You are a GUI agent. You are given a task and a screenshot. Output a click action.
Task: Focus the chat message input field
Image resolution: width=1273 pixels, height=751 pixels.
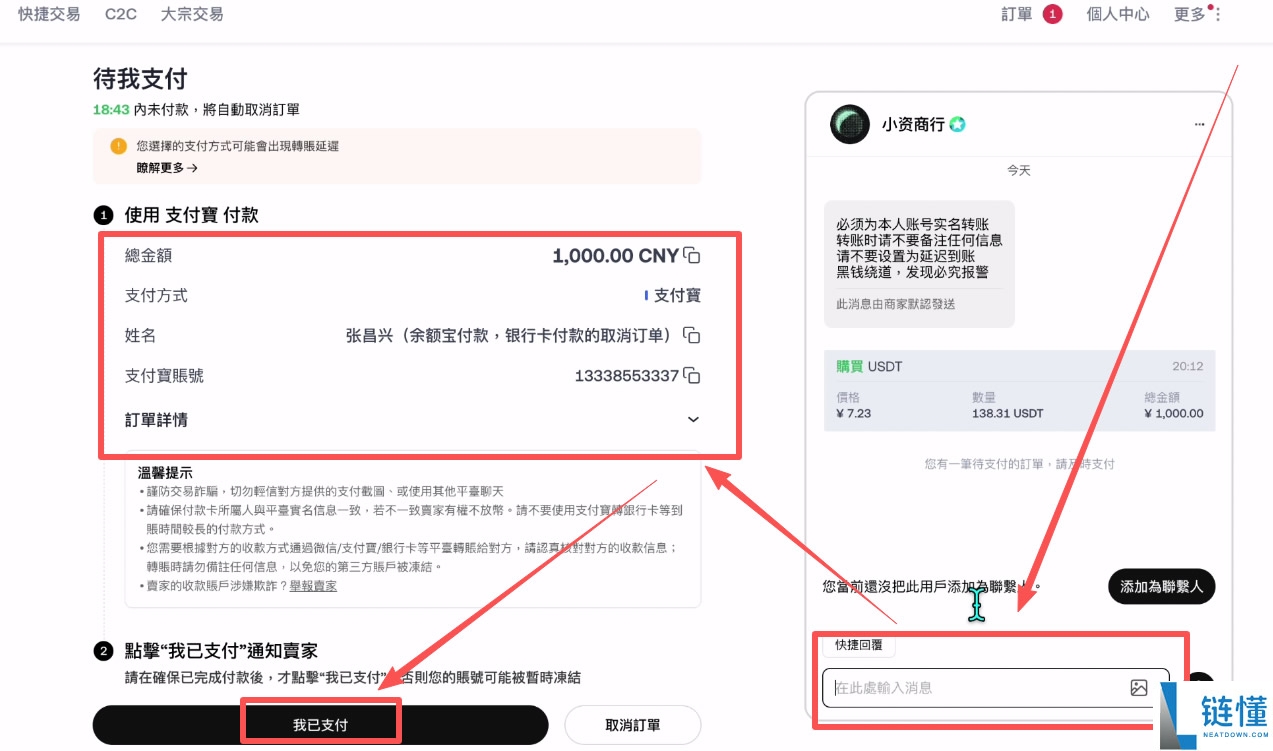pyautogui.click(x=995, y=688)
